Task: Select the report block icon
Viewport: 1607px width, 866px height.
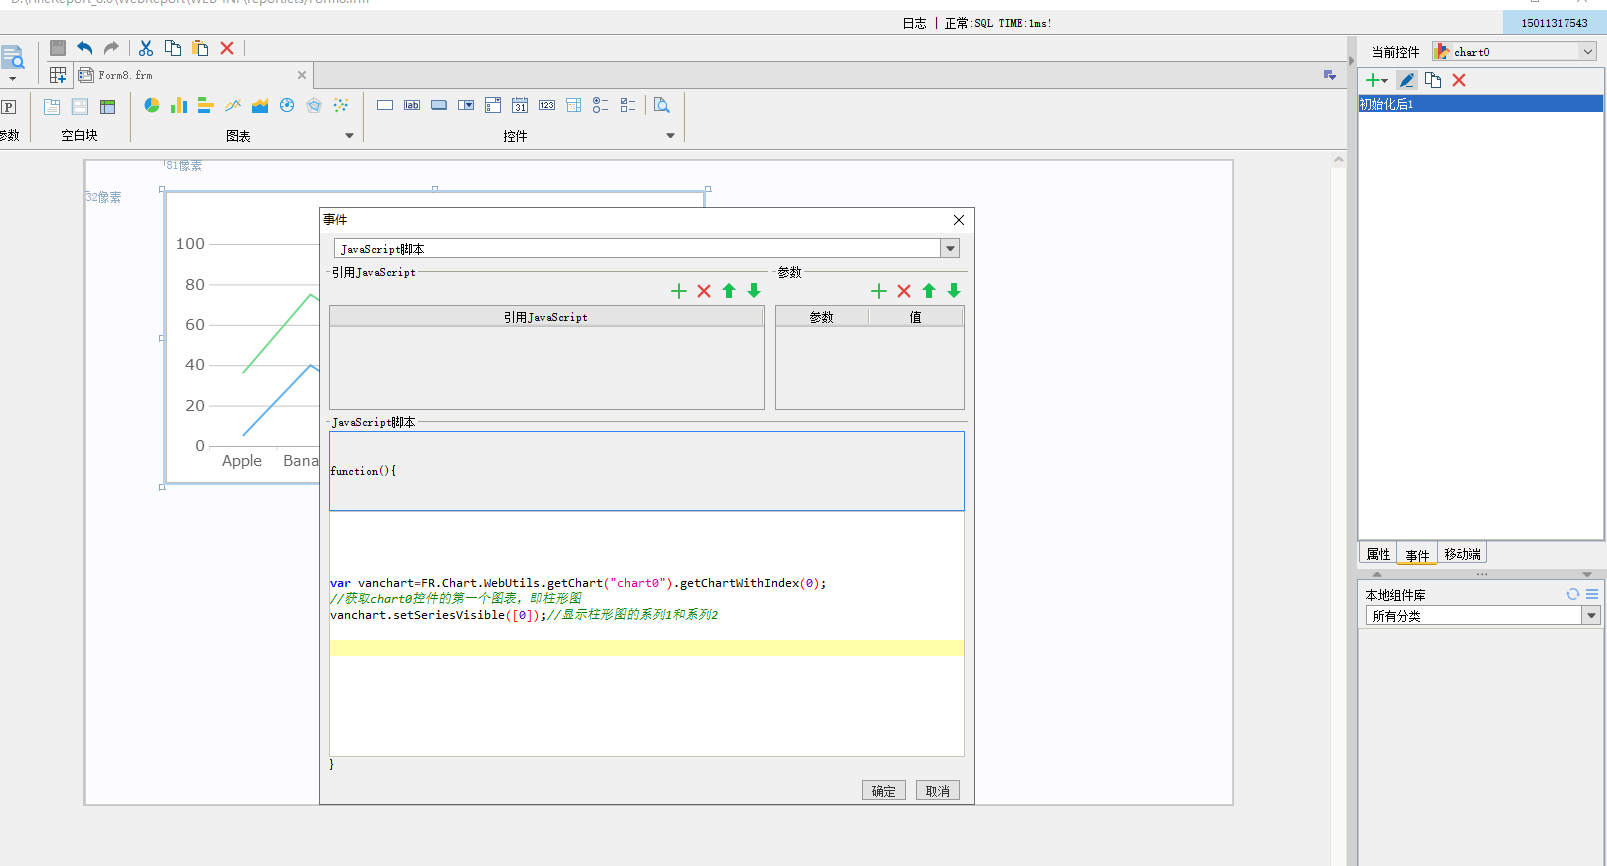Action: coord(53,107)
